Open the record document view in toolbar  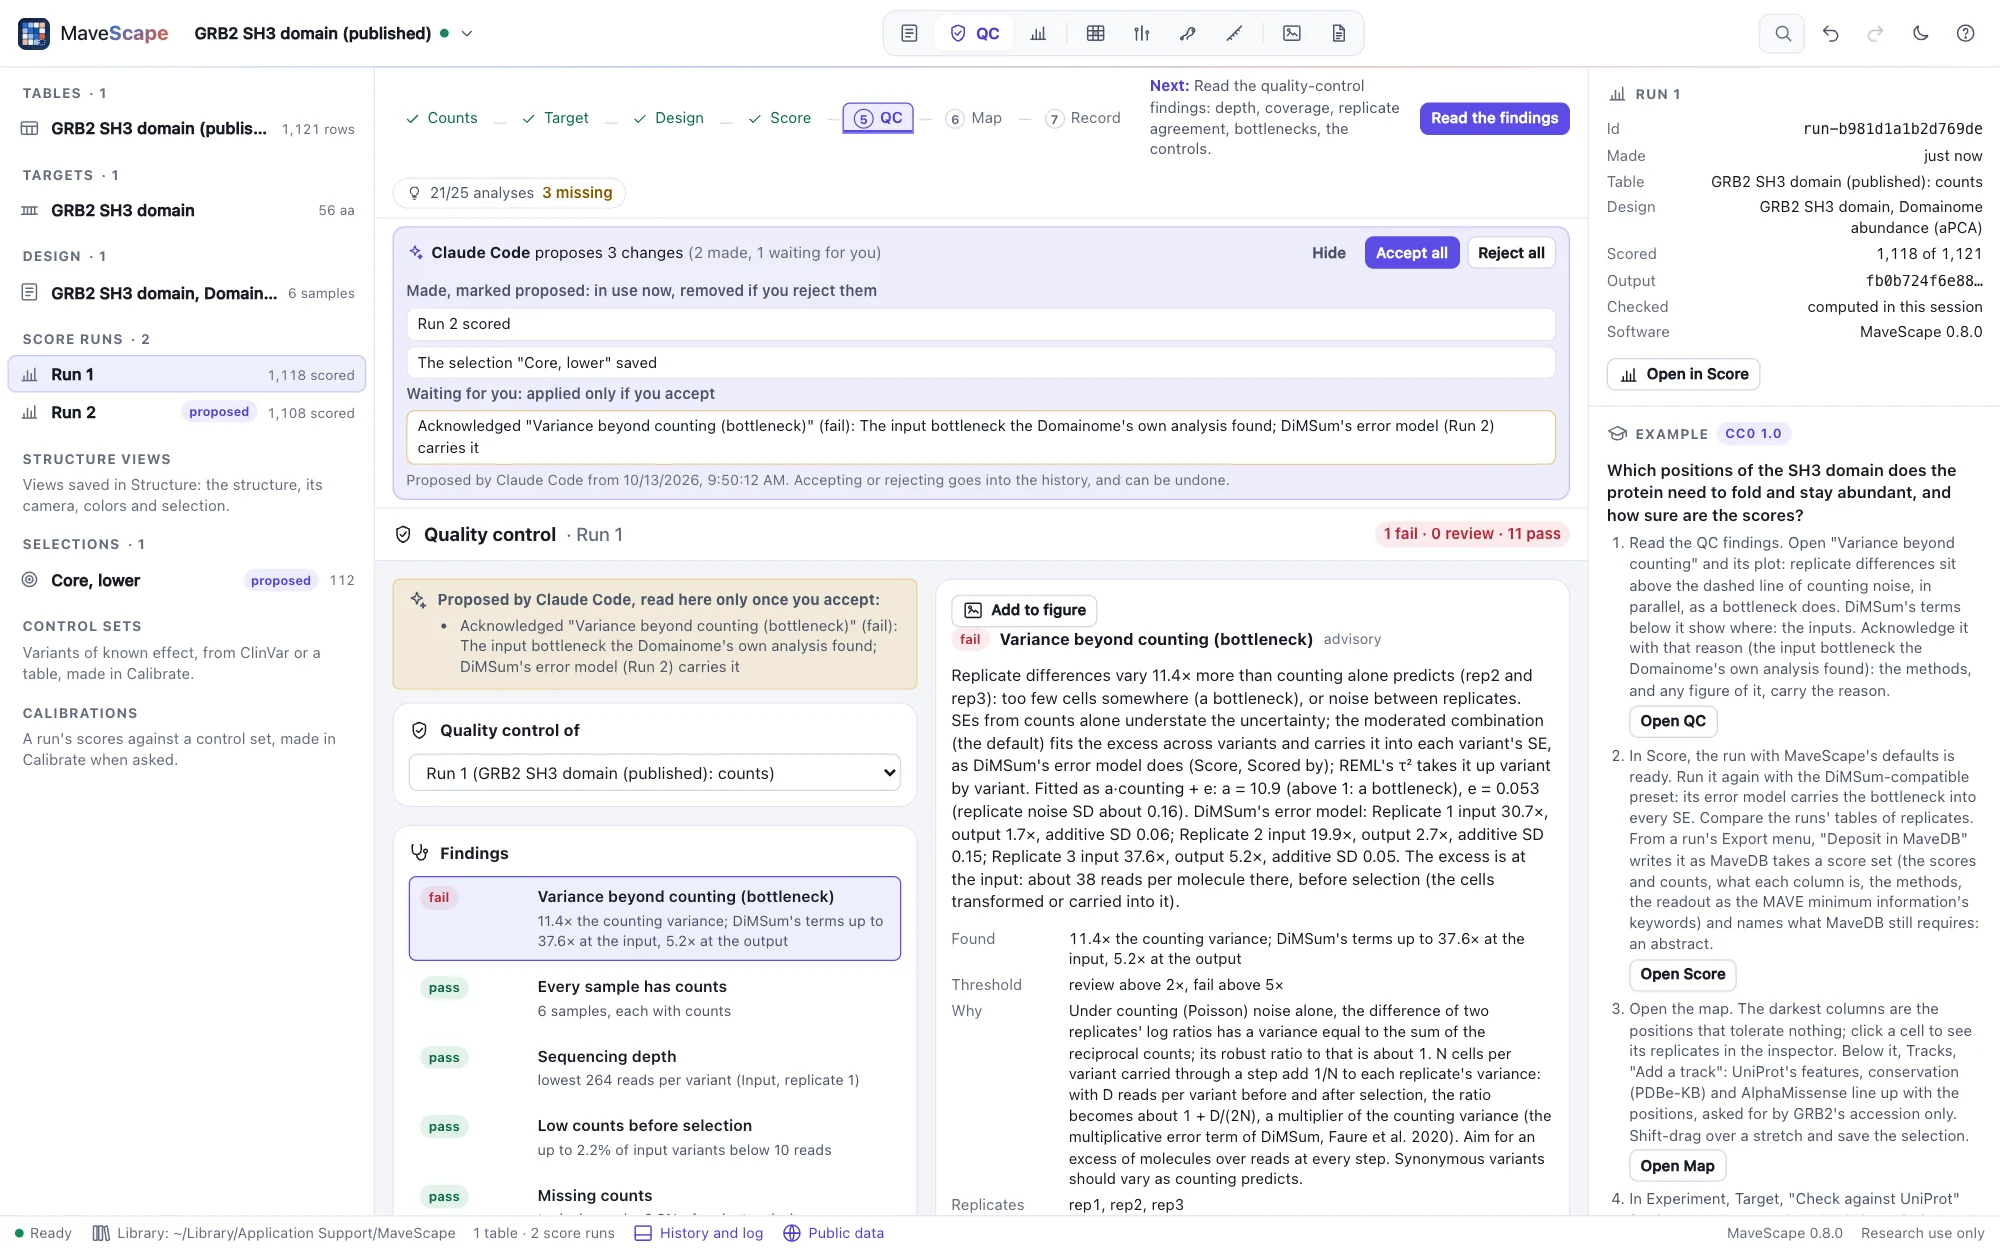(x=1338, y=33)
